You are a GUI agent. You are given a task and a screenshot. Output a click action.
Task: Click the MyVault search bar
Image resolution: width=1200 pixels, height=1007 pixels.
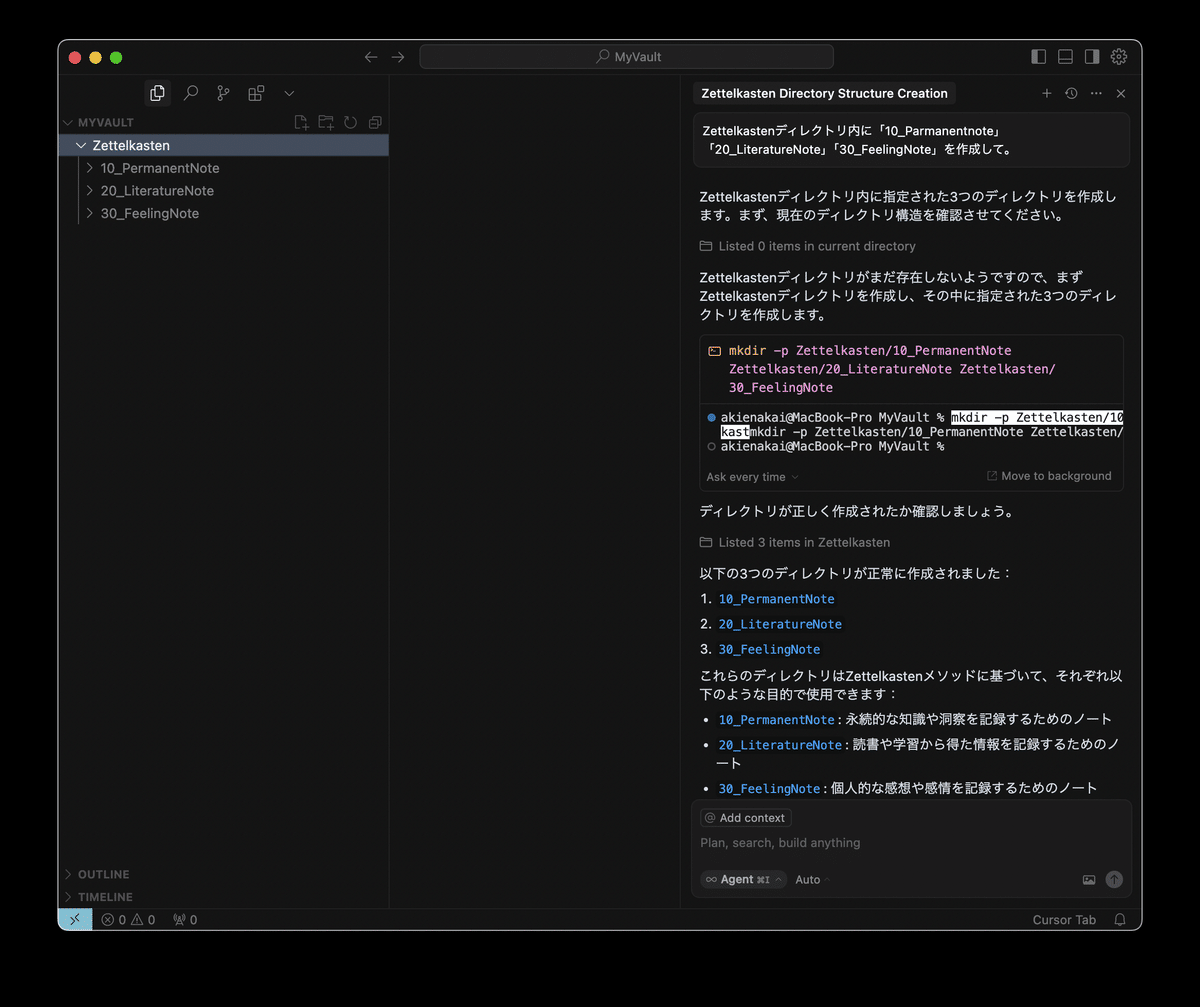click(626, 56)
